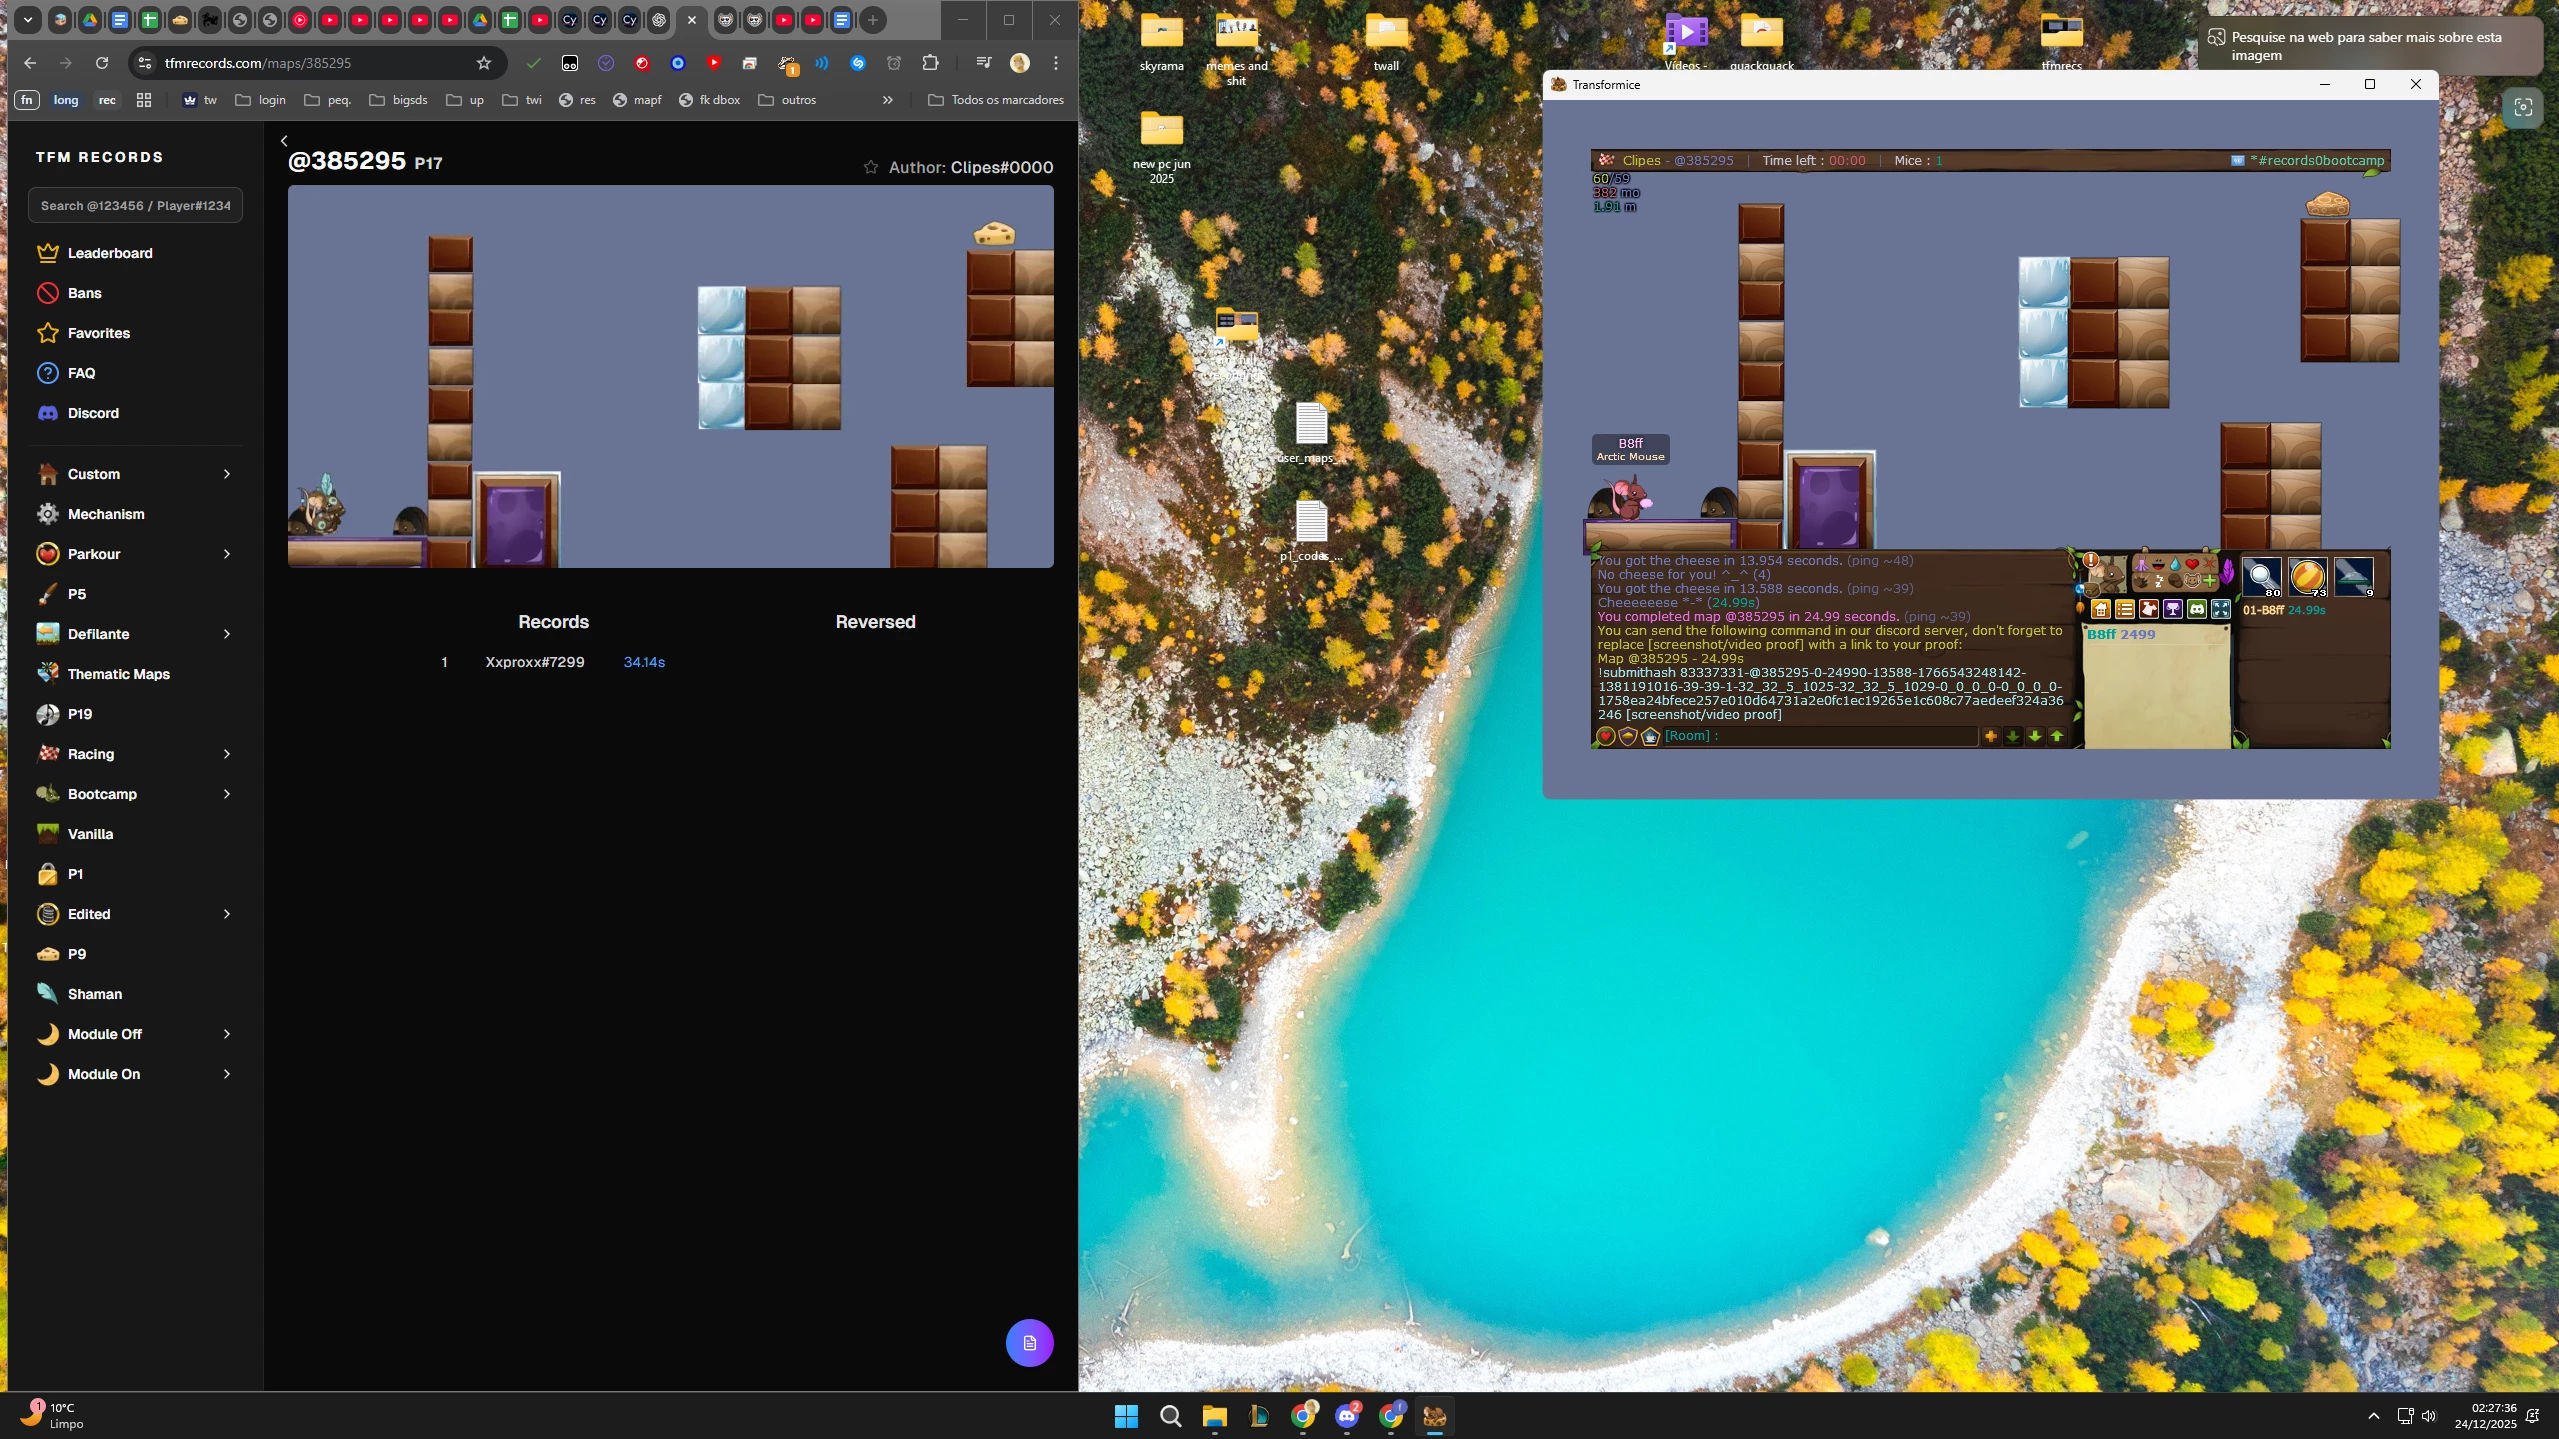
Task: Click Pesquise na web image search prompt
Action: (2370, 46)
